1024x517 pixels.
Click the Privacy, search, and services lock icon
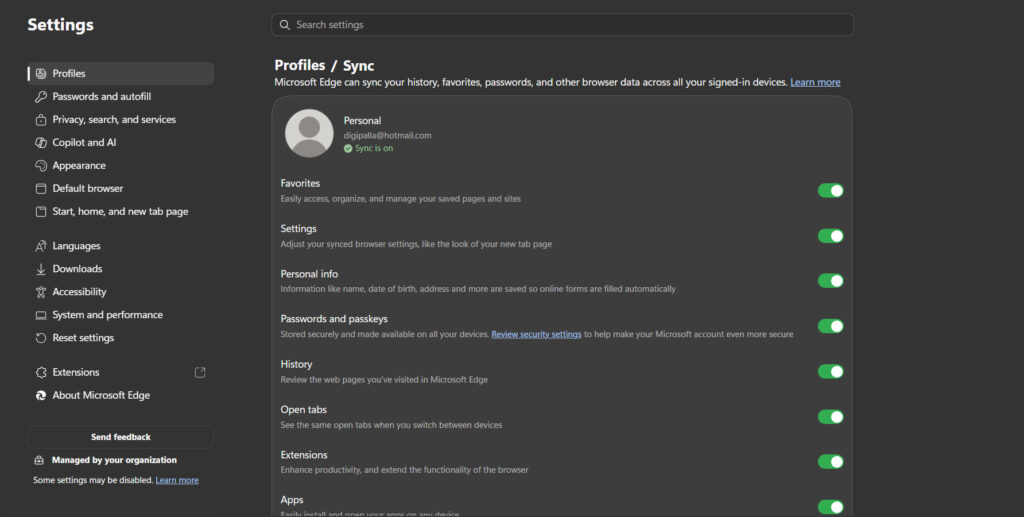(x=40, y=119)
